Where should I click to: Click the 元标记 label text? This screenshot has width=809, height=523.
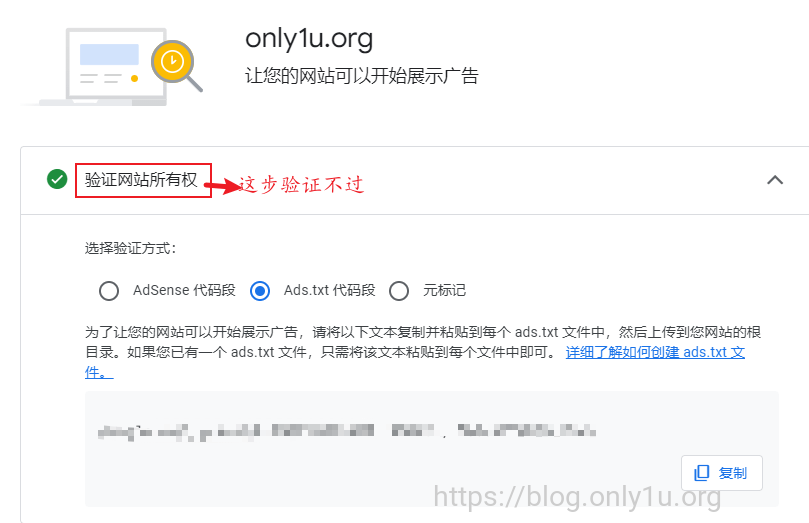click(444, 290)
